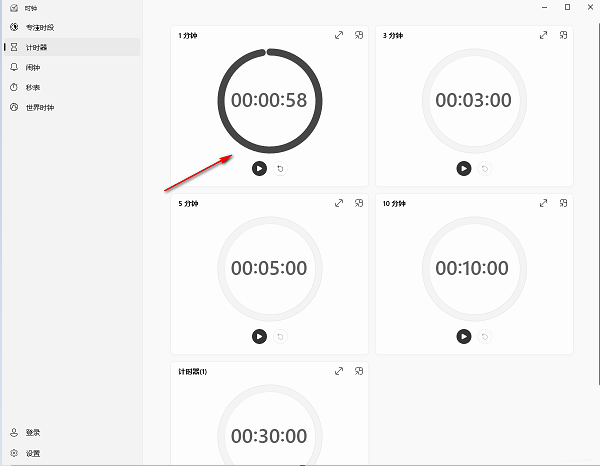Screen dimensions: 600x466
Task: Expand the 3 分钟 timer to full view
Action: (543, 35)
